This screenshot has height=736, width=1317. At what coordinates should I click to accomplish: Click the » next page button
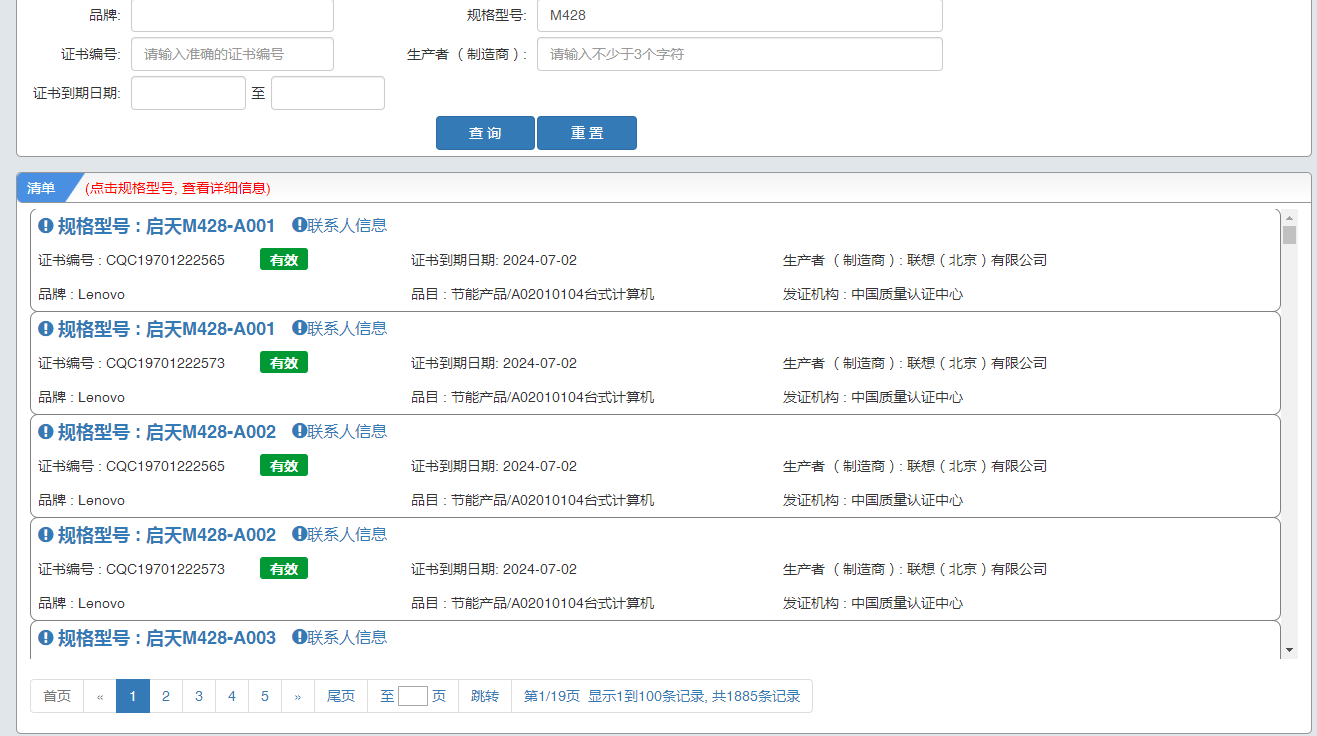pos(298,696)
